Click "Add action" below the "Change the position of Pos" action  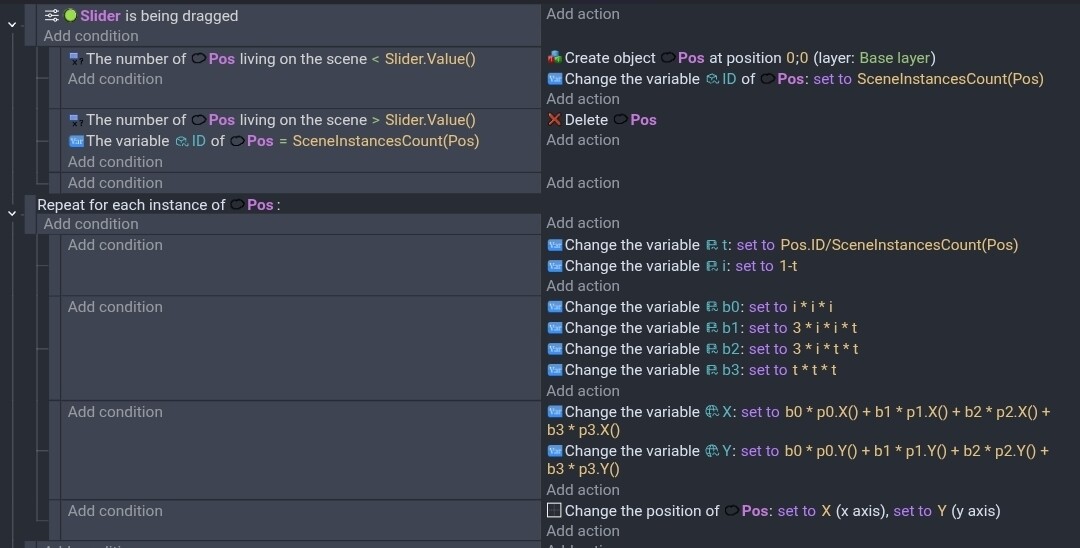click(583, 531)
